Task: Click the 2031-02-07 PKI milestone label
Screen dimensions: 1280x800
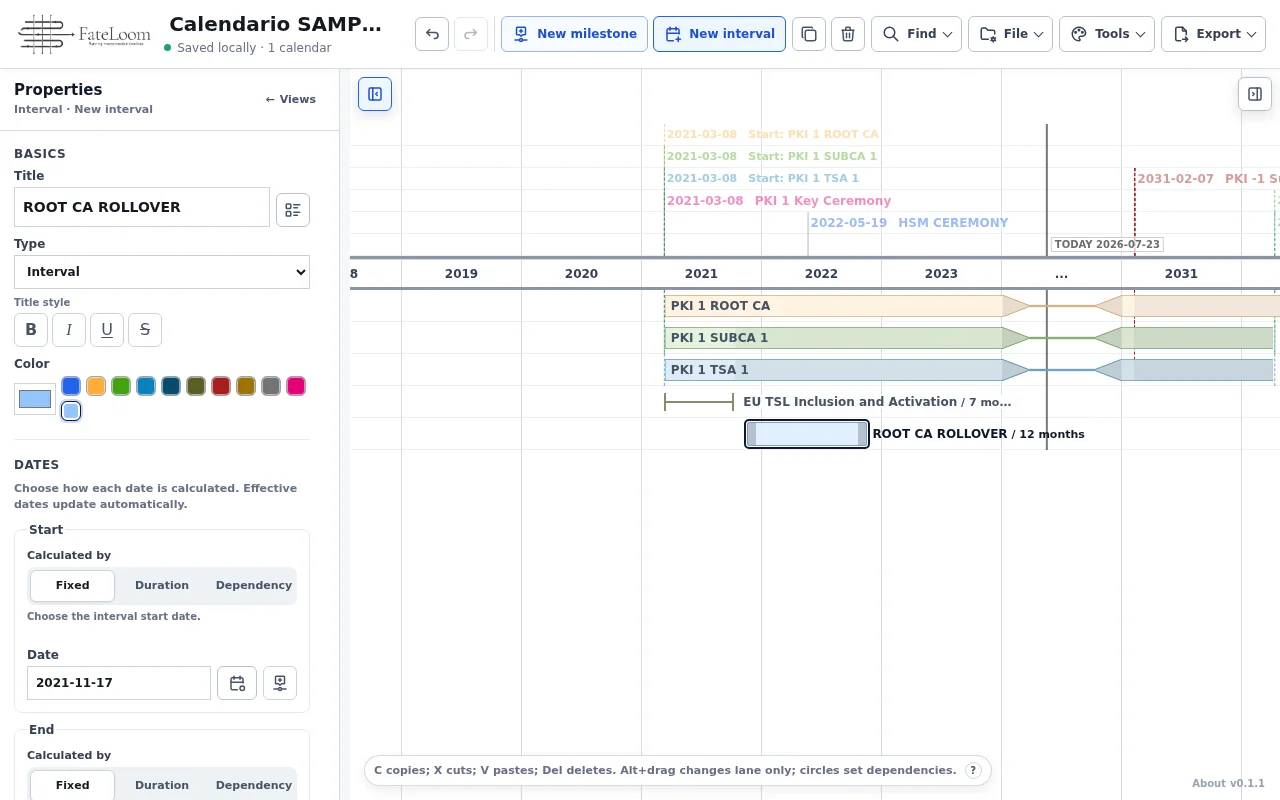Action: coord(1208,179)
